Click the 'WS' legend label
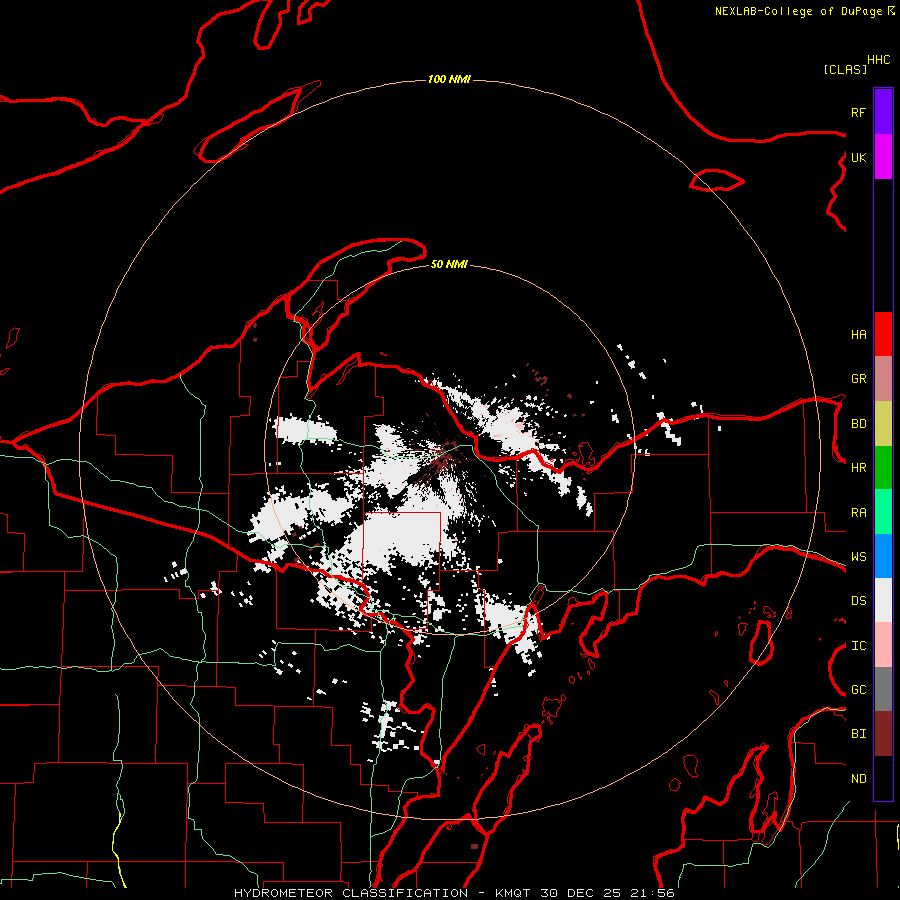900x900 pixels. (858, 557)
